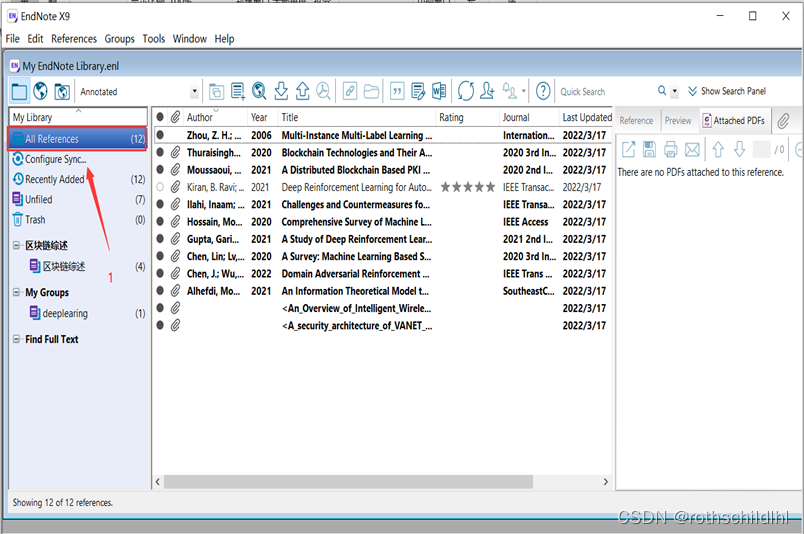Toggle read status dot for Zhou, Z. H. reference
Viewport: 804px width, 534px height.
point(160,135)
